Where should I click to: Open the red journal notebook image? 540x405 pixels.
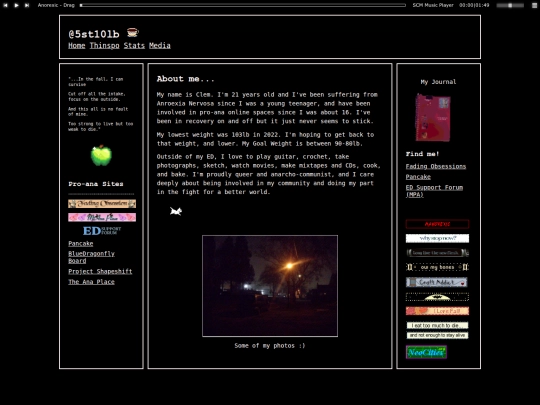pos(433,117)
